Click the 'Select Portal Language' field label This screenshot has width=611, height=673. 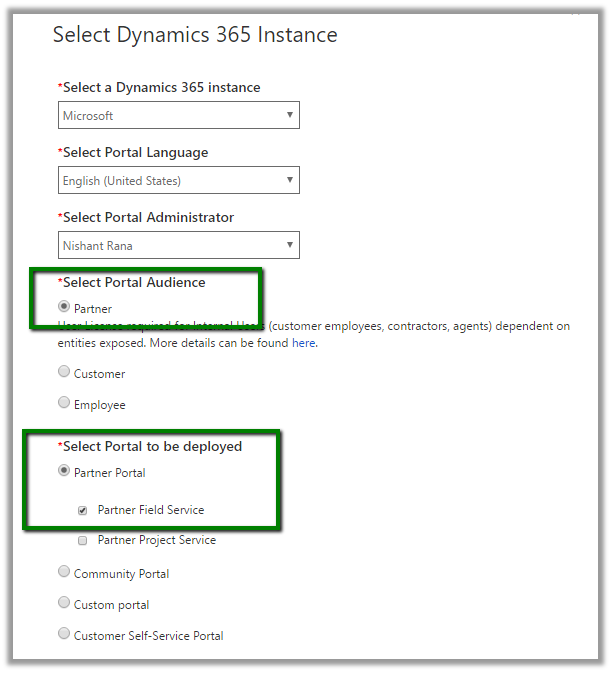[x=135, y=153]
